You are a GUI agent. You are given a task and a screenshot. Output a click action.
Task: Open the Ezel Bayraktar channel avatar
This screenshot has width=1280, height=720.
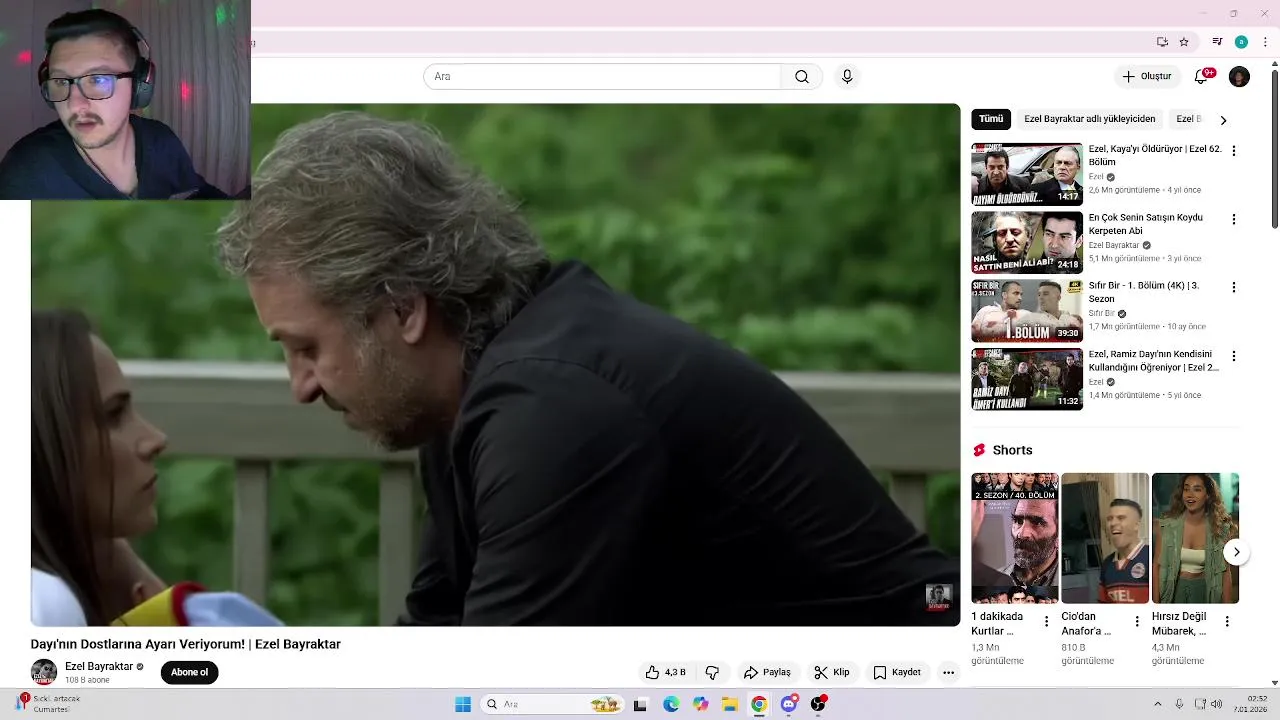coord(44,673)
